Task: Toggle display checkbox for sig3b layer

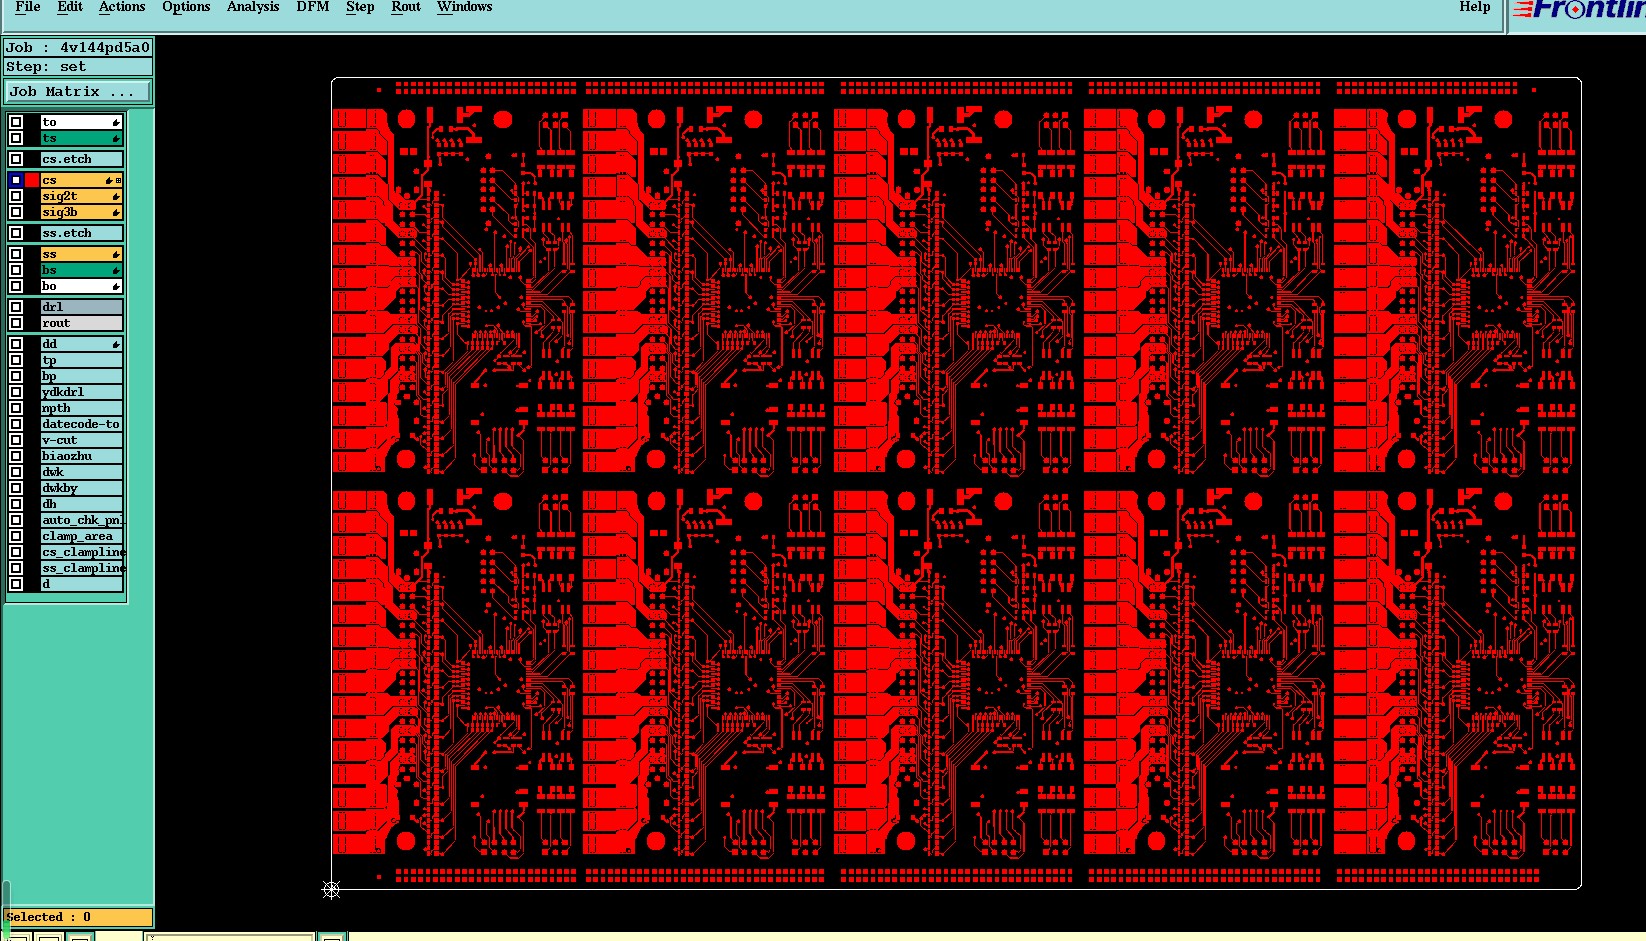Action: pos(16,212)
